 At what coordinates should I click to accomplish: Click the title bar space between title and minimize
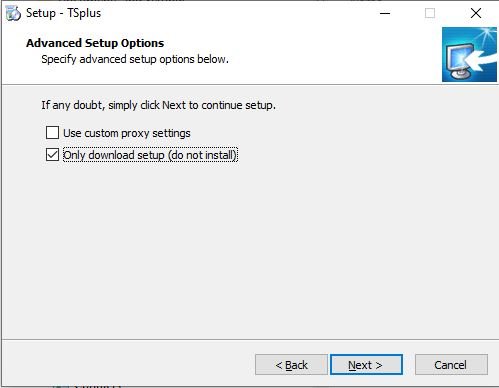pos(233,13)
